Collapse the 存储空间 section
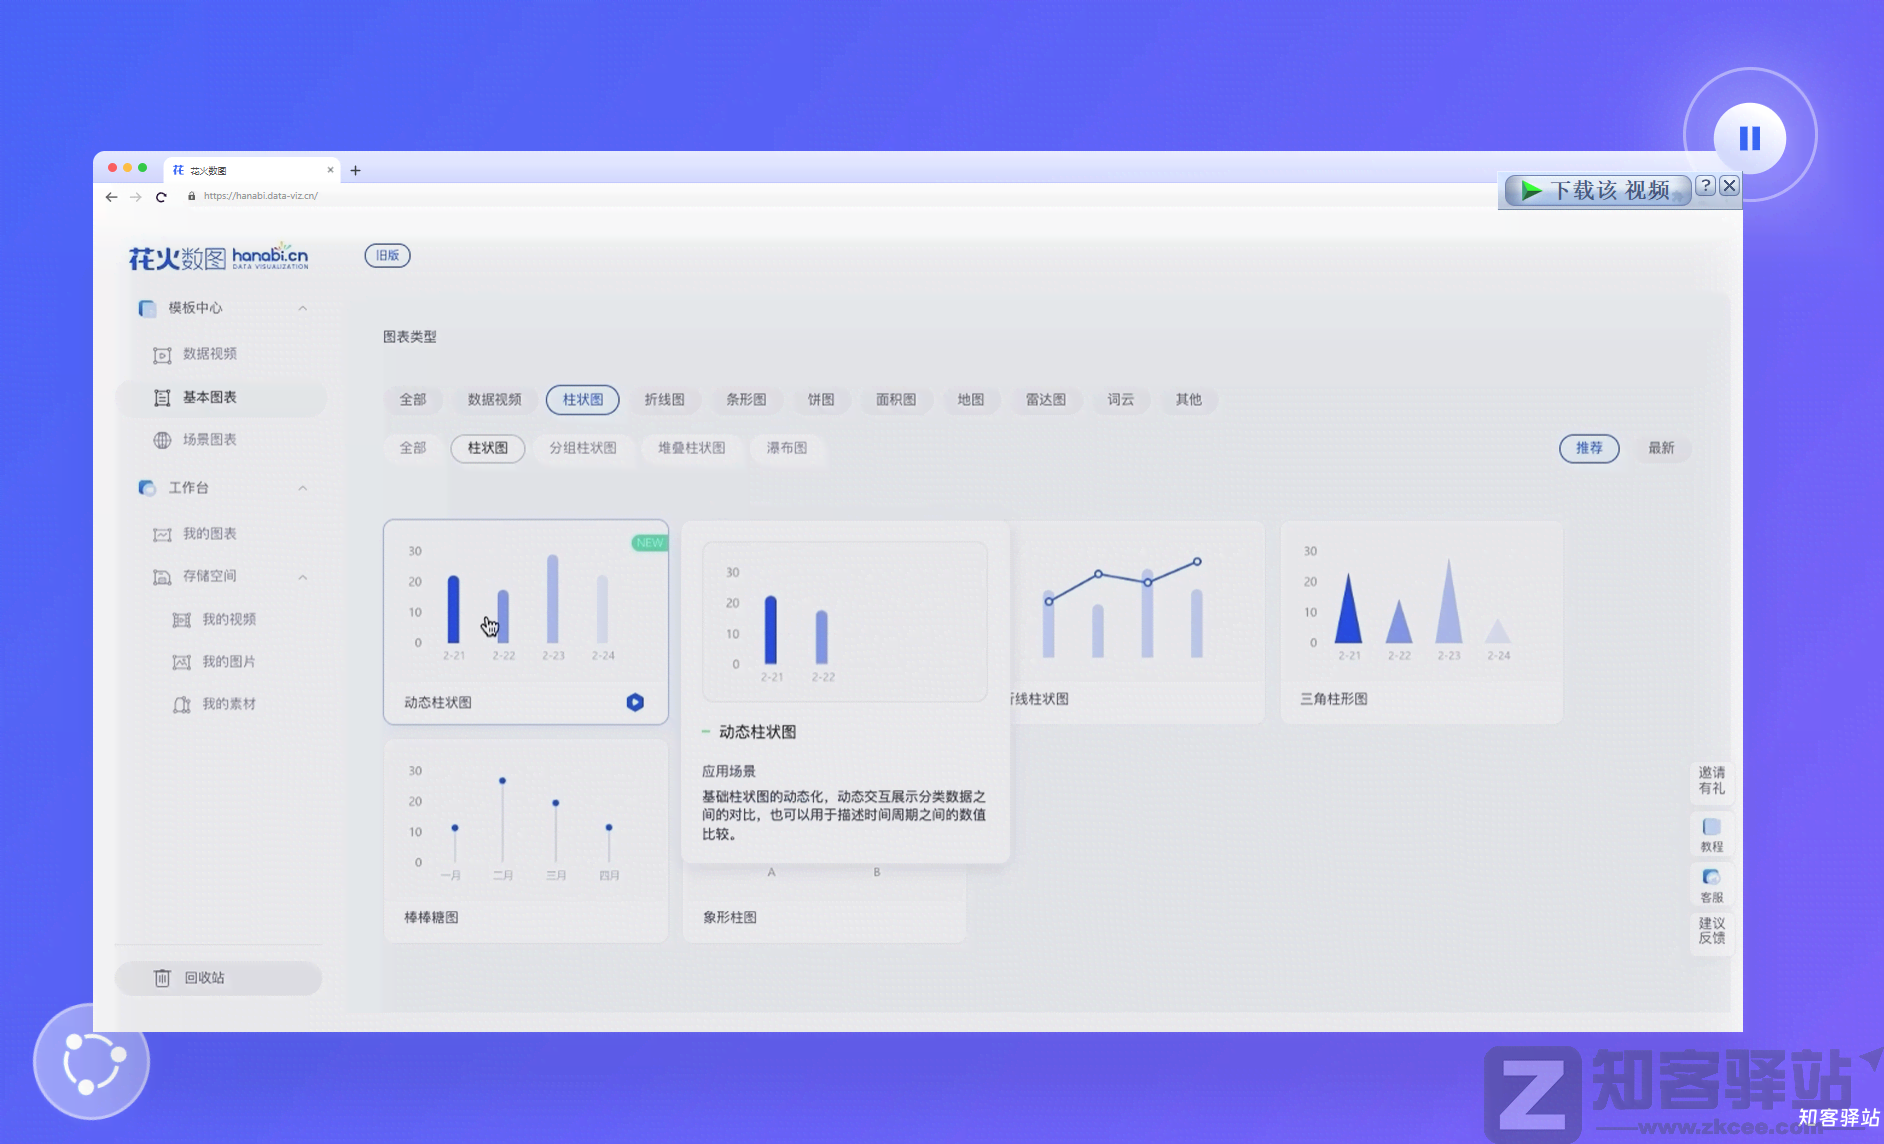 click(302, 577)
